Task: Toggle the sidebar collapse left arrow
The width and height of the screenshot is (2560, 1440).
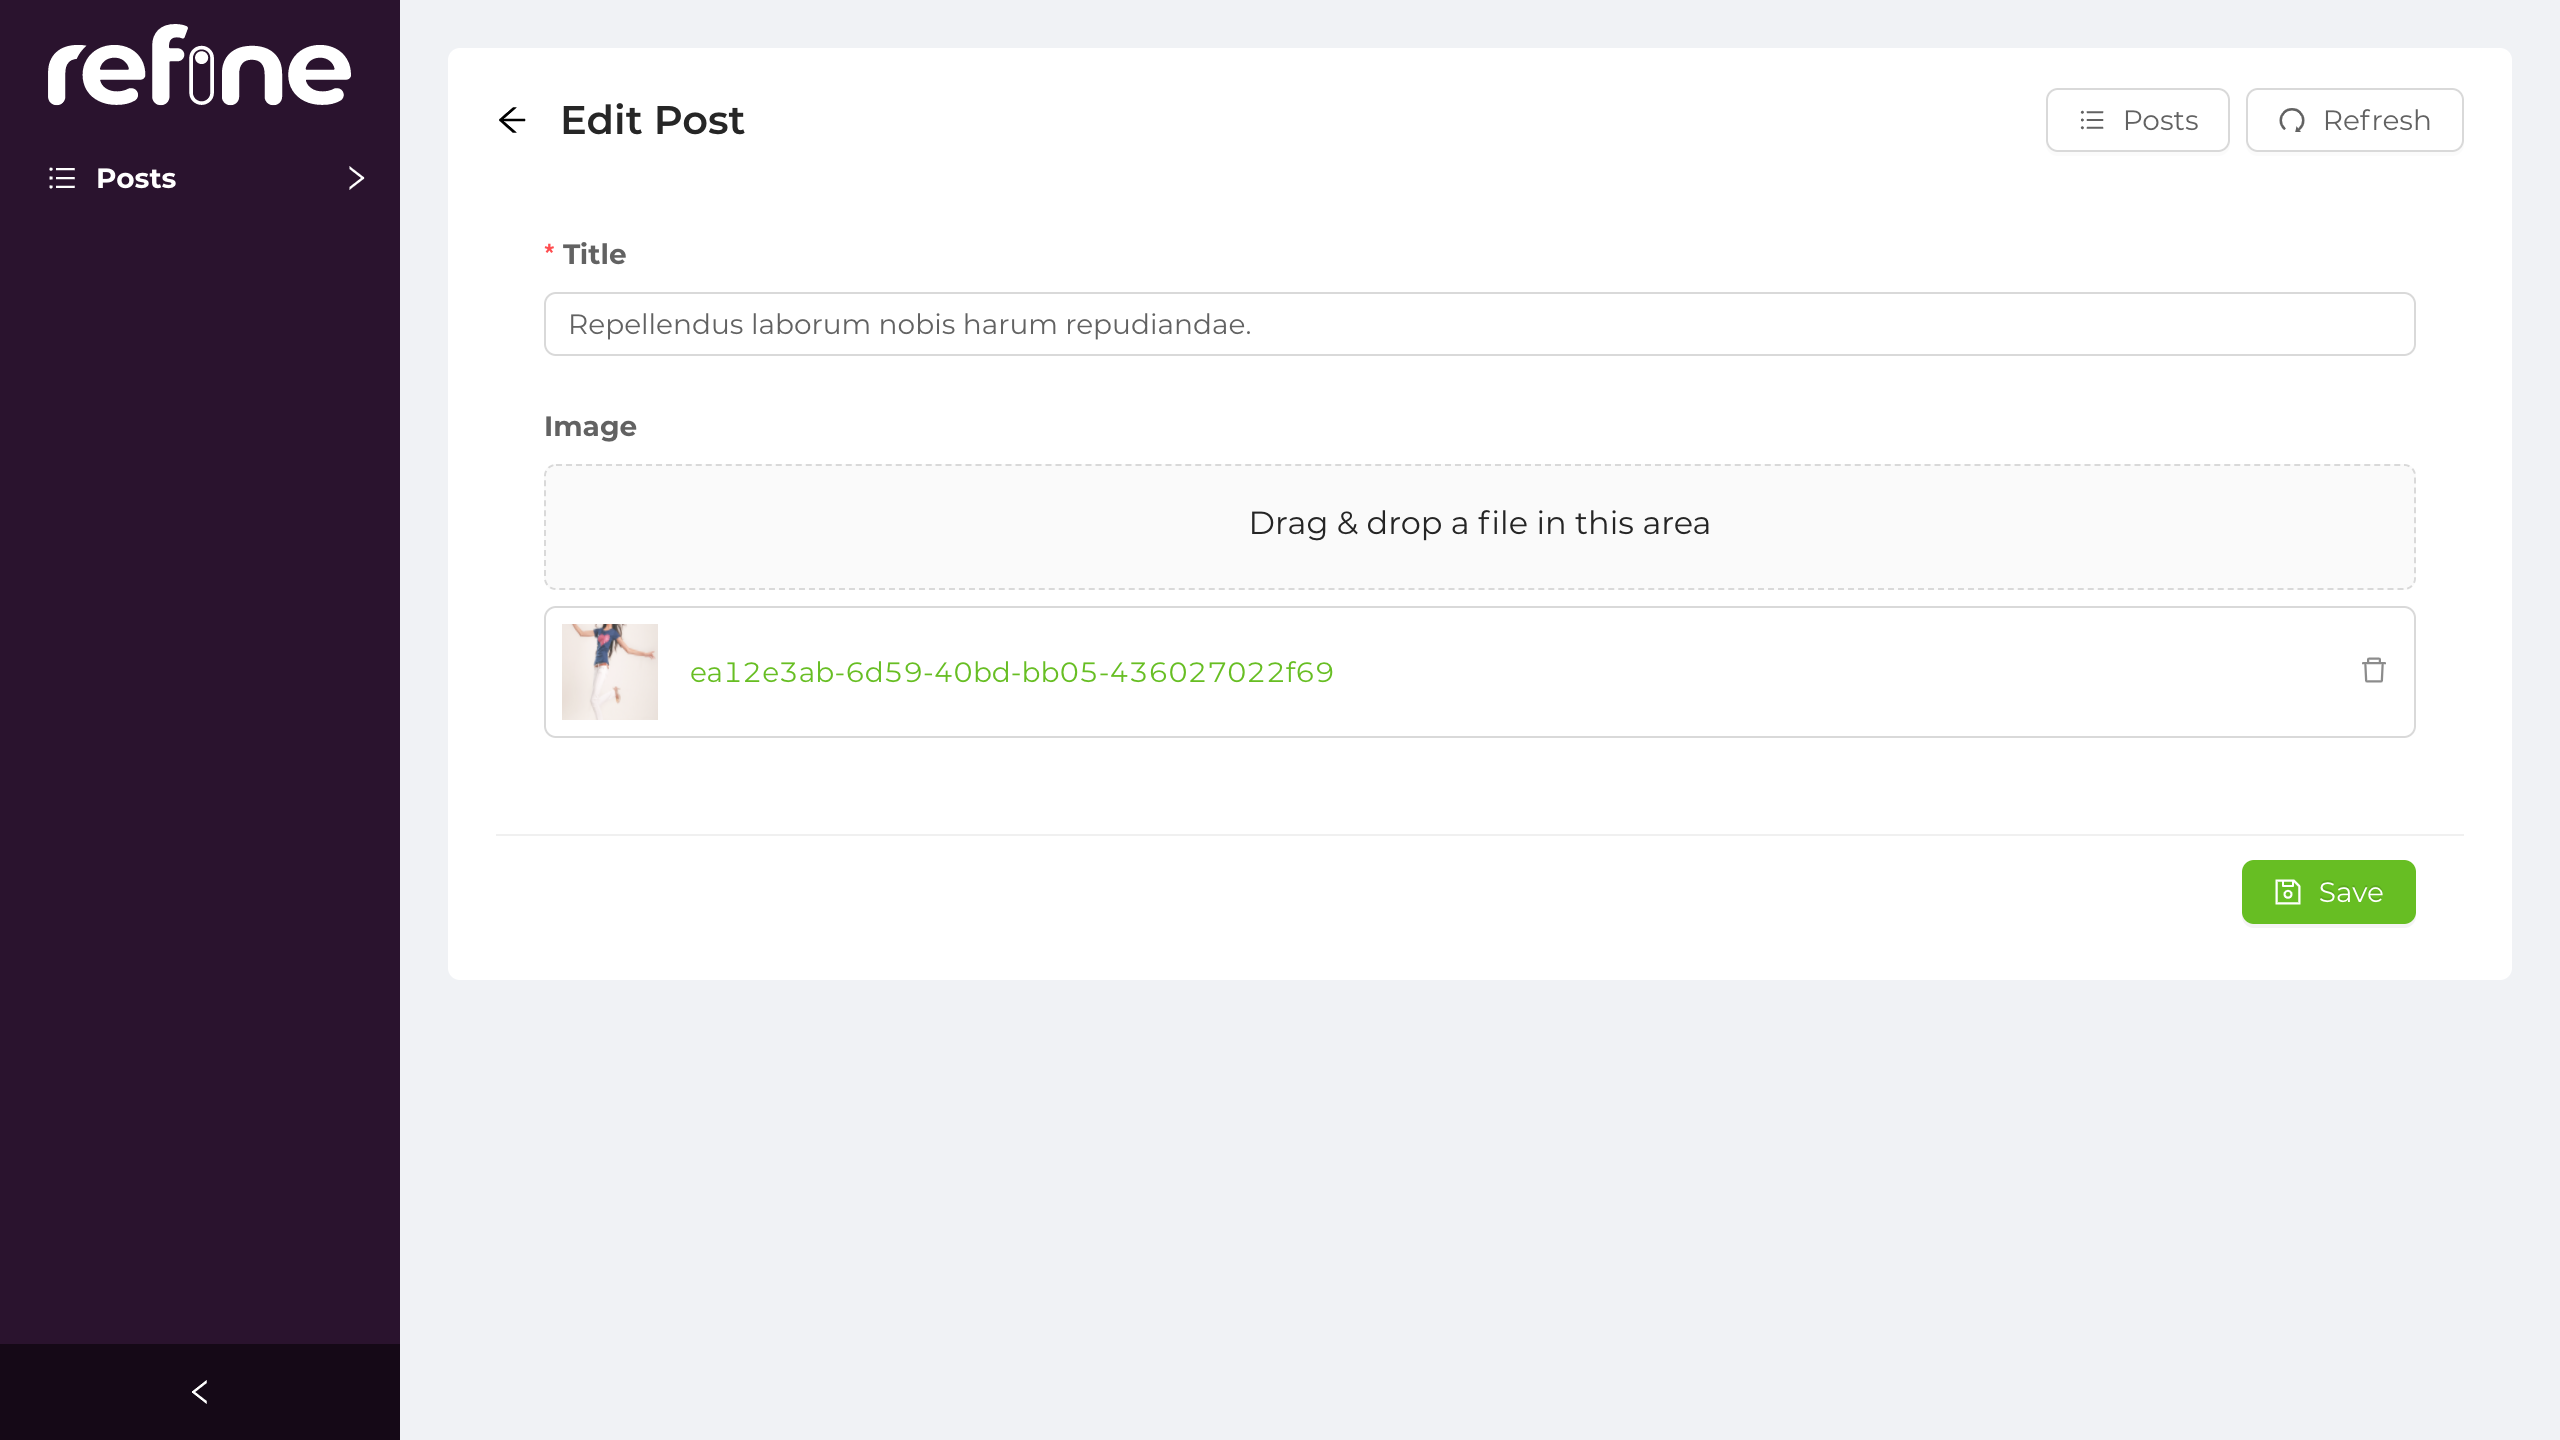Action: tap(199, 1391)
